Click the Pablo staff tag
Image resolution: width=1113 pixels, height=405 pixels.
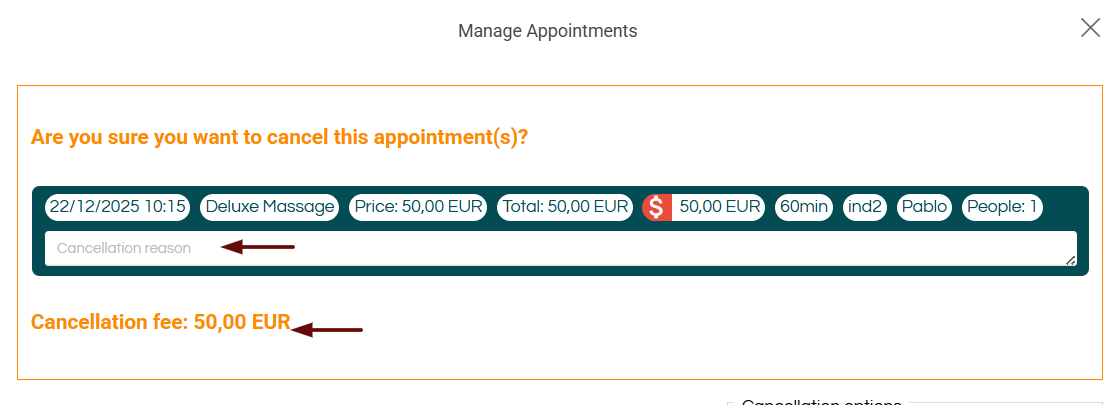click(924, 207)
